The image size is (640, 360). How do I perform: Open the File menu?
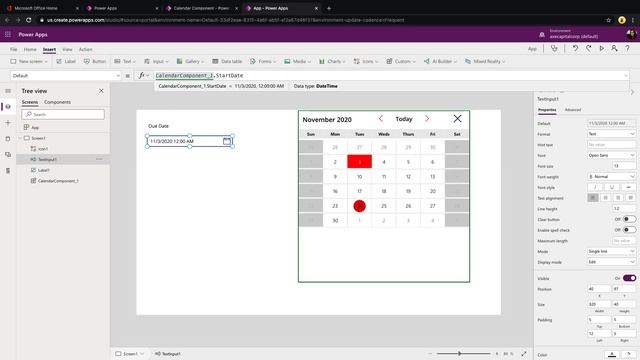click(13, 49)
